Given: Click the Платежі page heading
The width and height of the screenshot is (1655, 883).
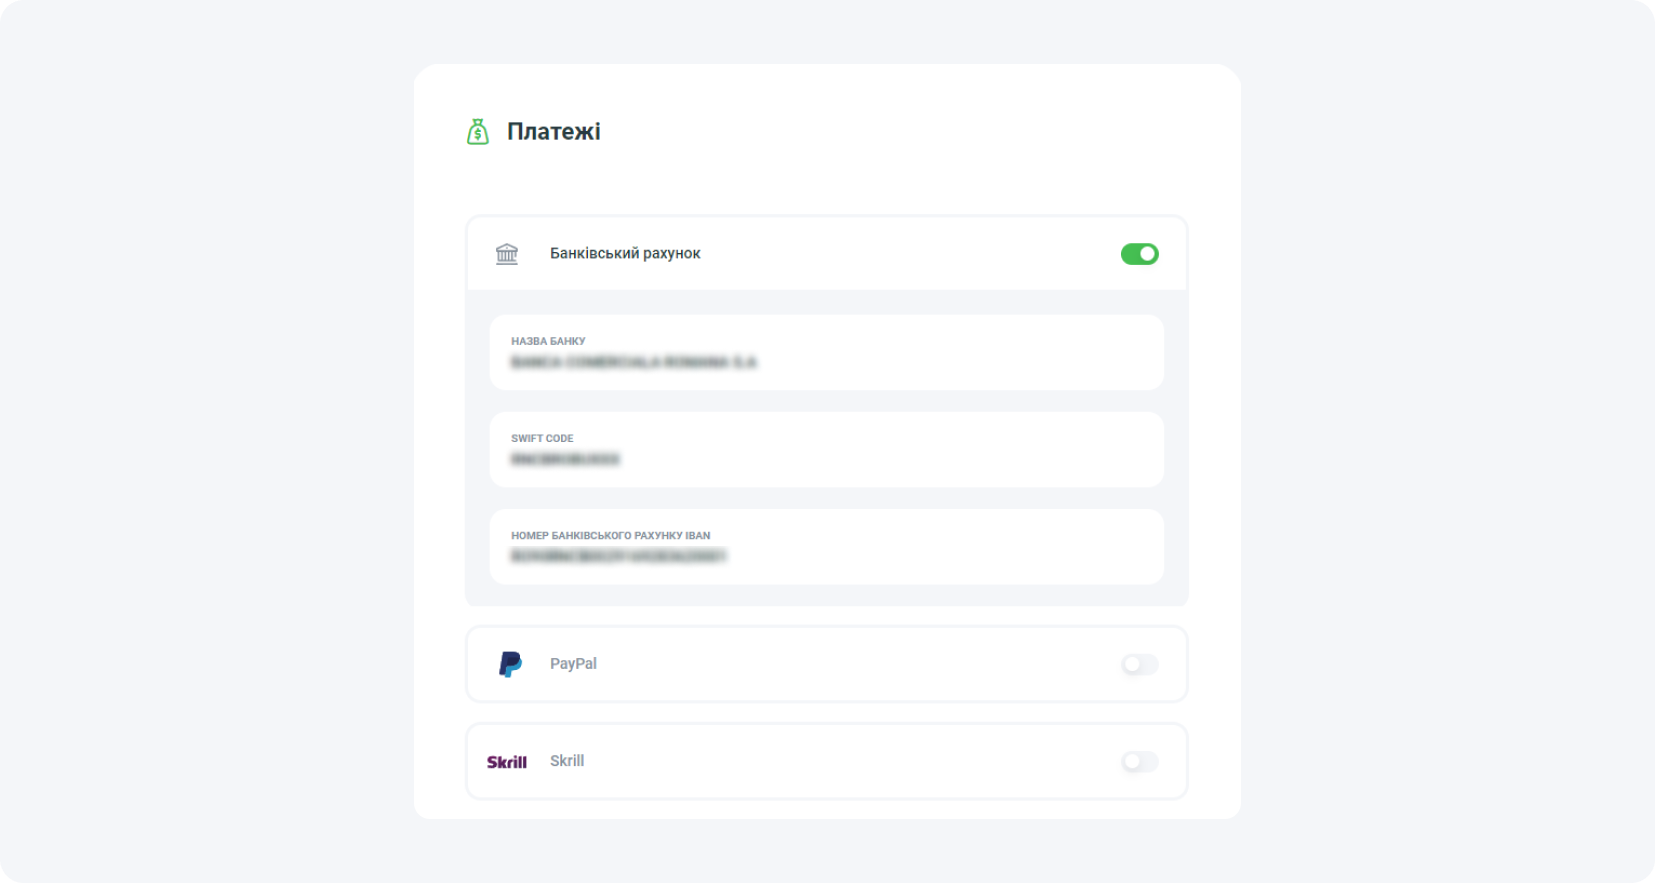Looking at the screenshot, I should (x=554, y=130).
